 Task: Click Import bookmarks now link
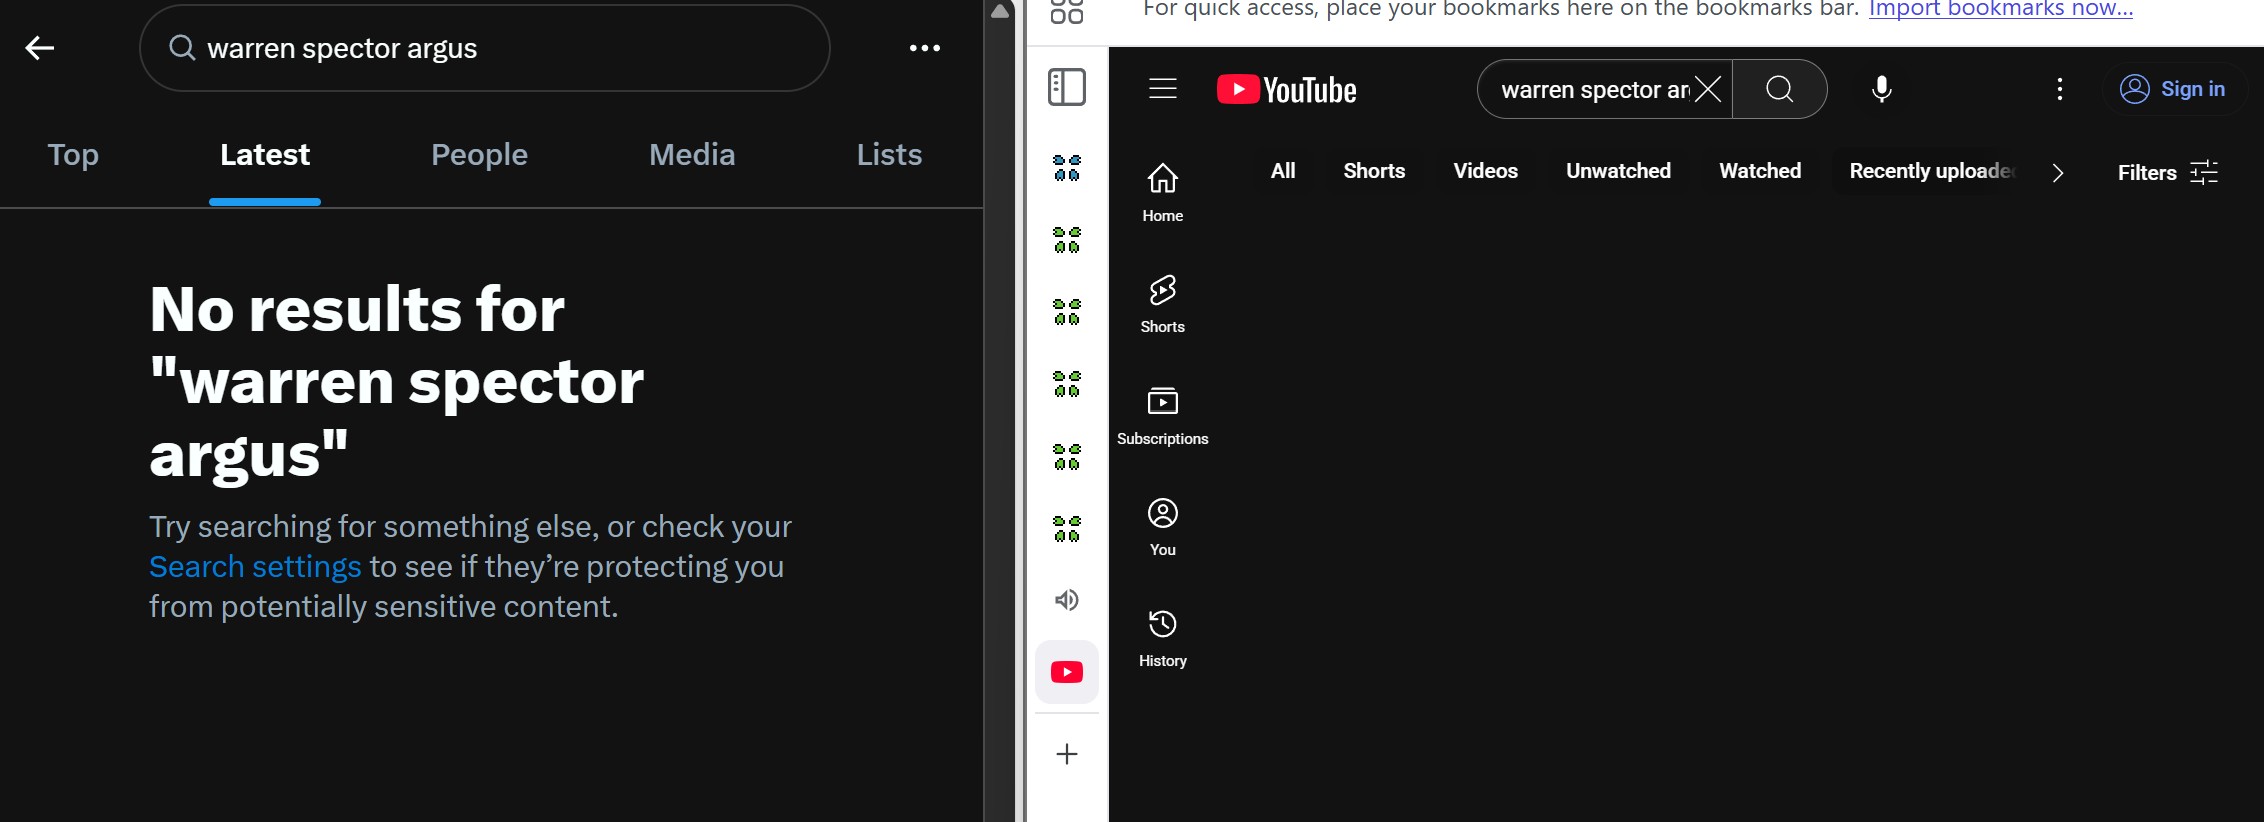coord(2001,9)
